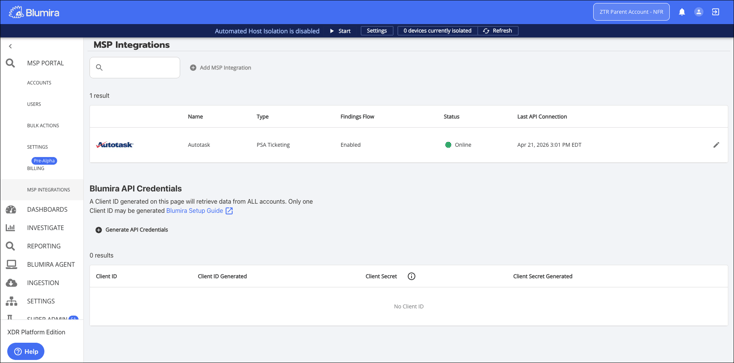Open Dashboards section
734x363 pixels.
tap(47, 209)
